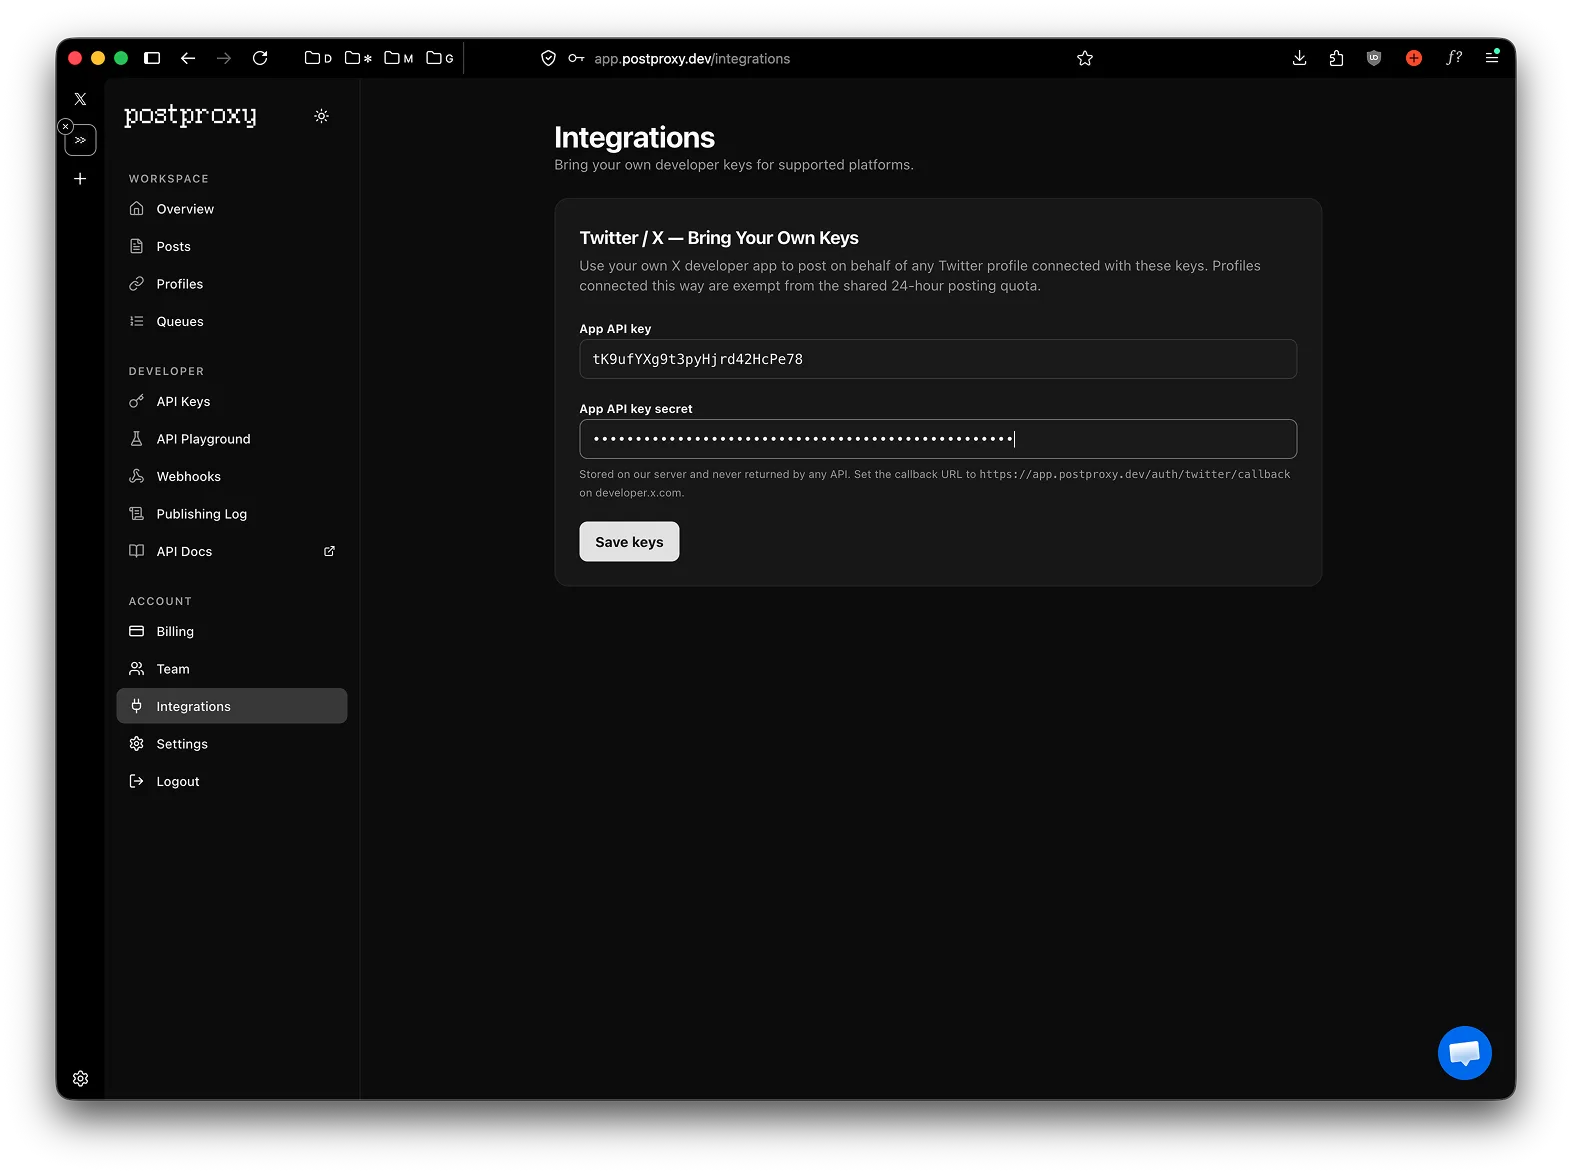1572x1174 pixels.
Task: Click the postproxy logo
Action: pos(190,116)
